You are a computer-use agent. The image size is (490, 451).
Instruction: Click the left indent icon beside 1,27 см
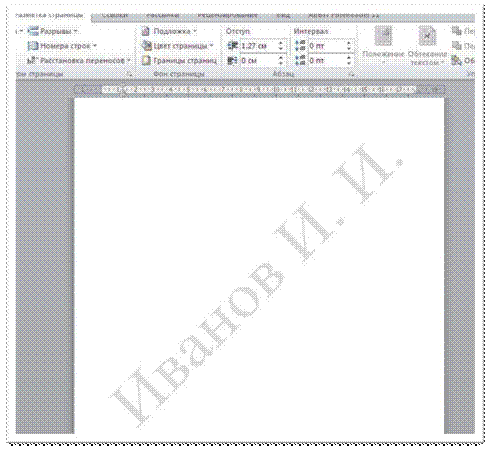[x=232, y=46]
